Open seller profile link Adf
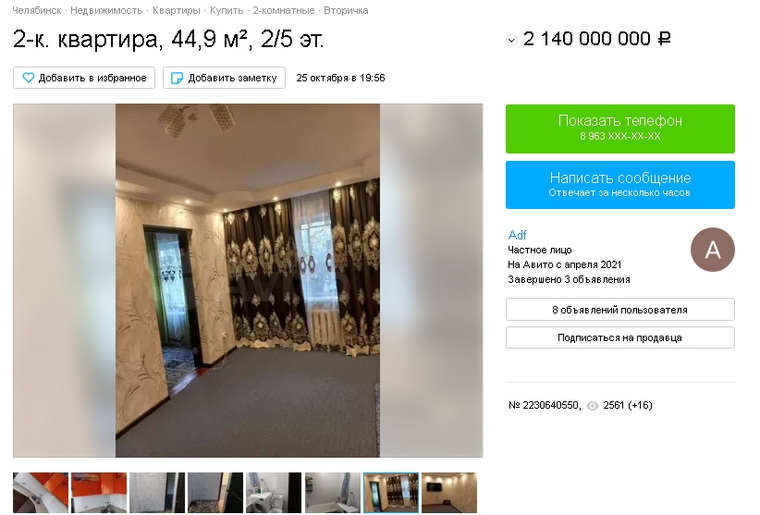Viewport: 760px width, 515px height. click(517, 235)
